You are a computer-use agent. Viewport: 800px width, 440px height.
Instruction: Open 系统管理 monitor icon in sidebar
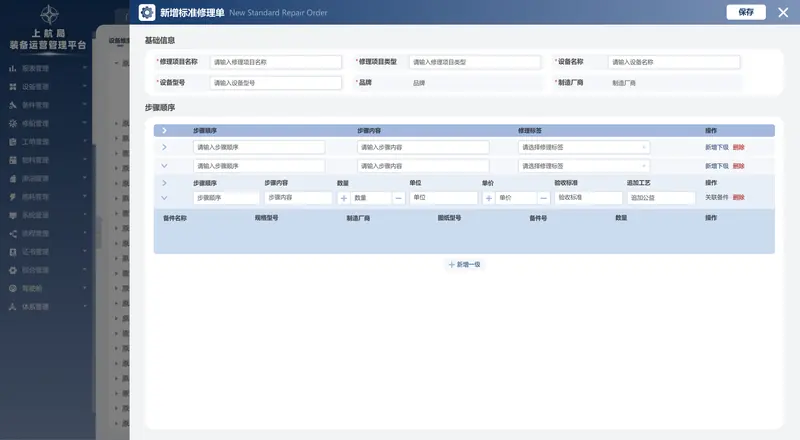[13, 215]
